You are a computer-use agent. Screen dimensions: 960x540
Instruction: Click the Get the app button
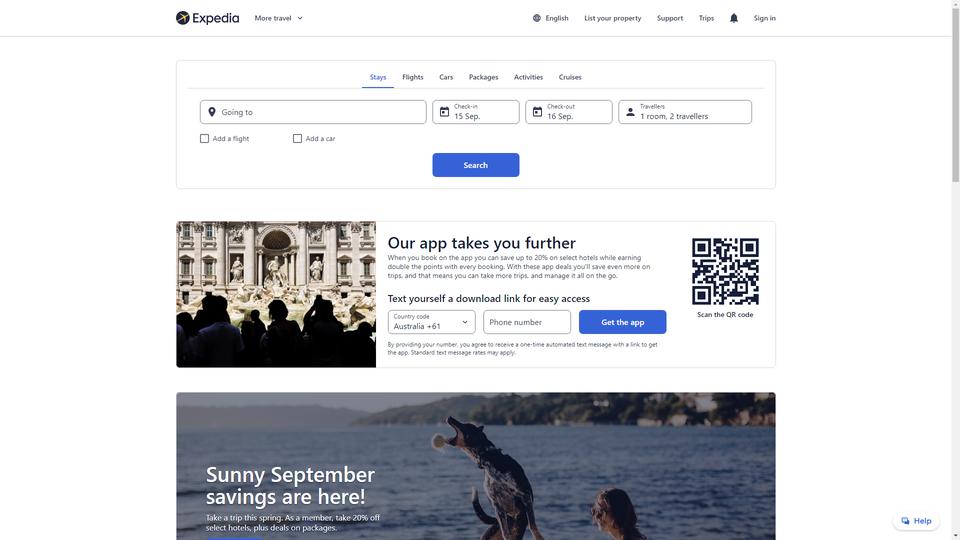[x=623, y=322]
